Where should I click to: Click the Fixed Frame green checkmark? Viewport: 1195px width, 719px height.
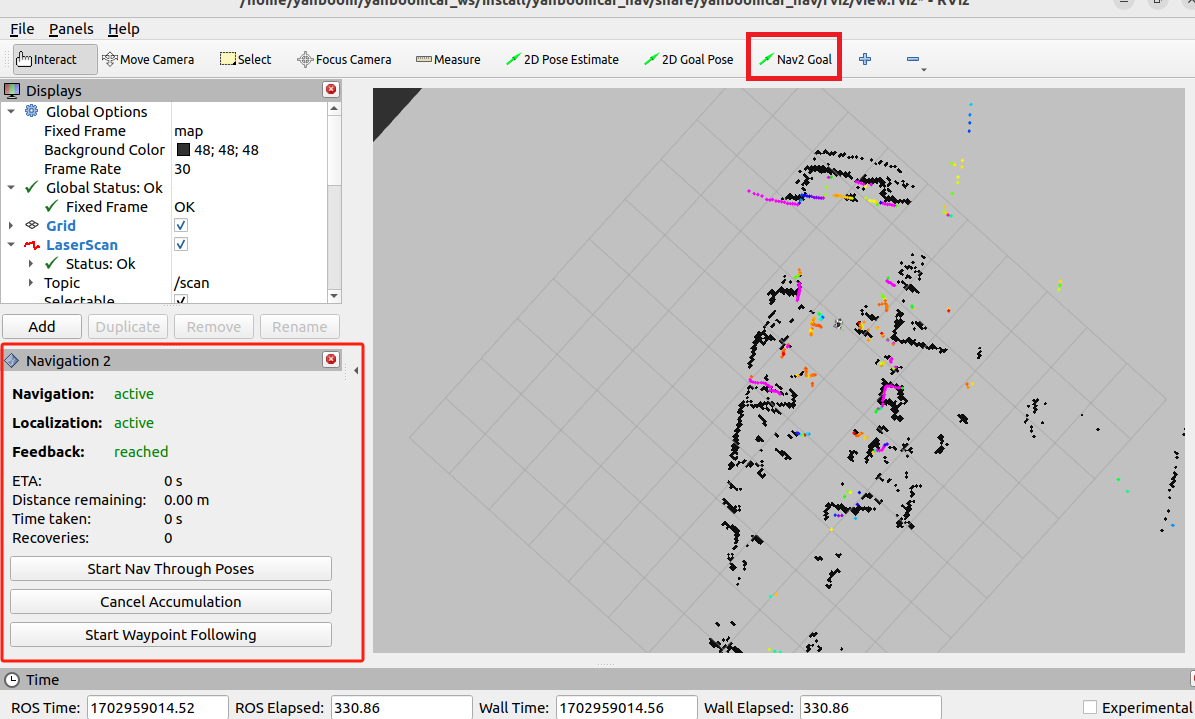[x=52, y=207]
